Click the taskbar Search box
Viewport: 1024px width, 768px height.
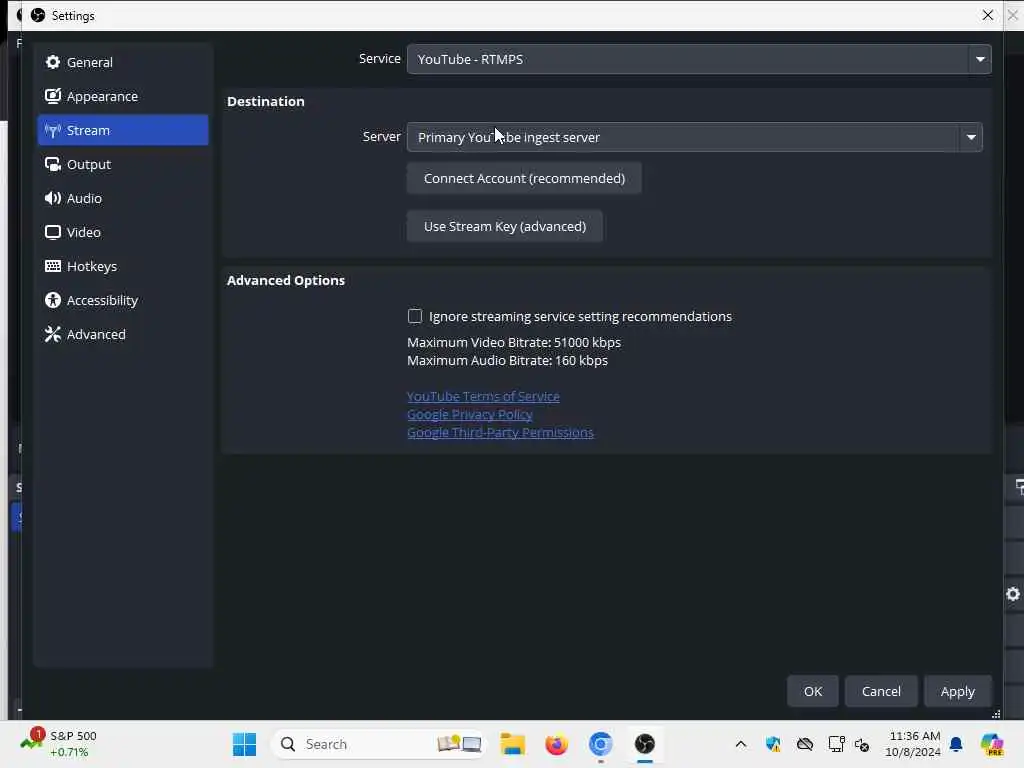coord(378,744)
